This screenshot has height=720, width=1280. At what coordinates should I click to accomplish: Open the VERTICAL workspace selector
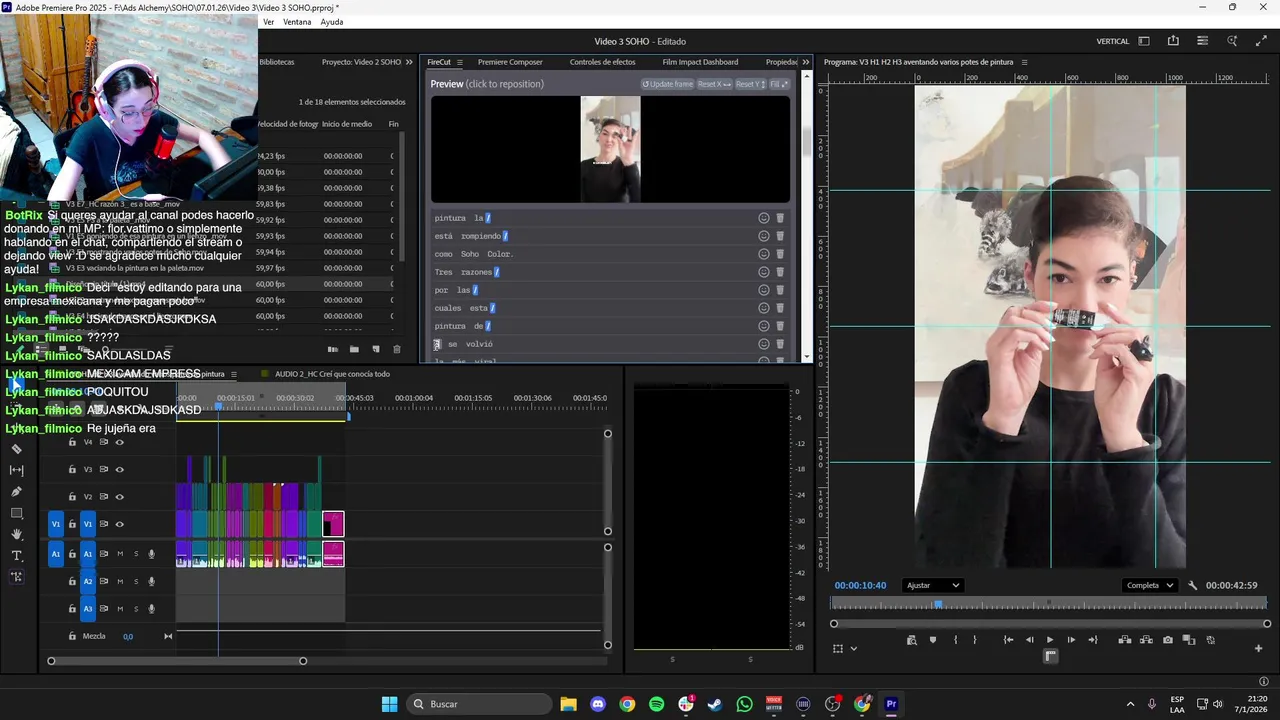coord(1113,41)
